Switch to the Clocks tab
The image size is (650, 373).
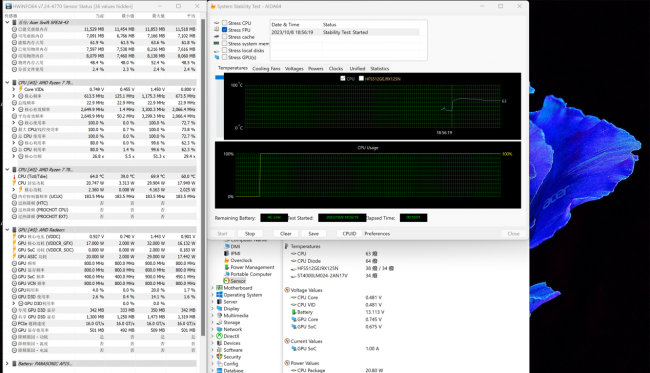pyautogui.click(x=336, y=68)
